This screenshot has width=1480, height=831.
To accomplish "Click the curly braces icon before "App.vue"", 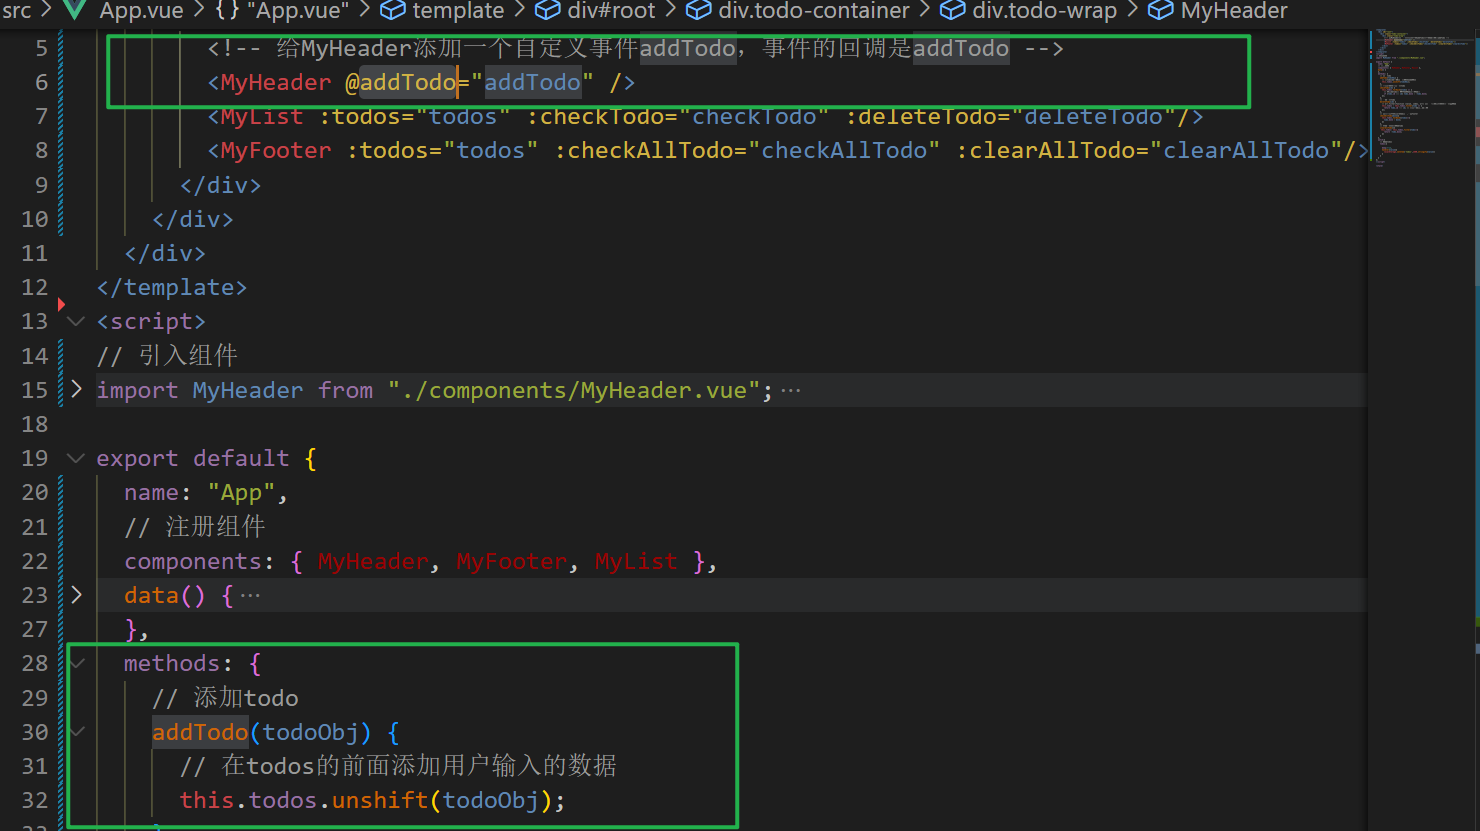I will pos(227,10).
